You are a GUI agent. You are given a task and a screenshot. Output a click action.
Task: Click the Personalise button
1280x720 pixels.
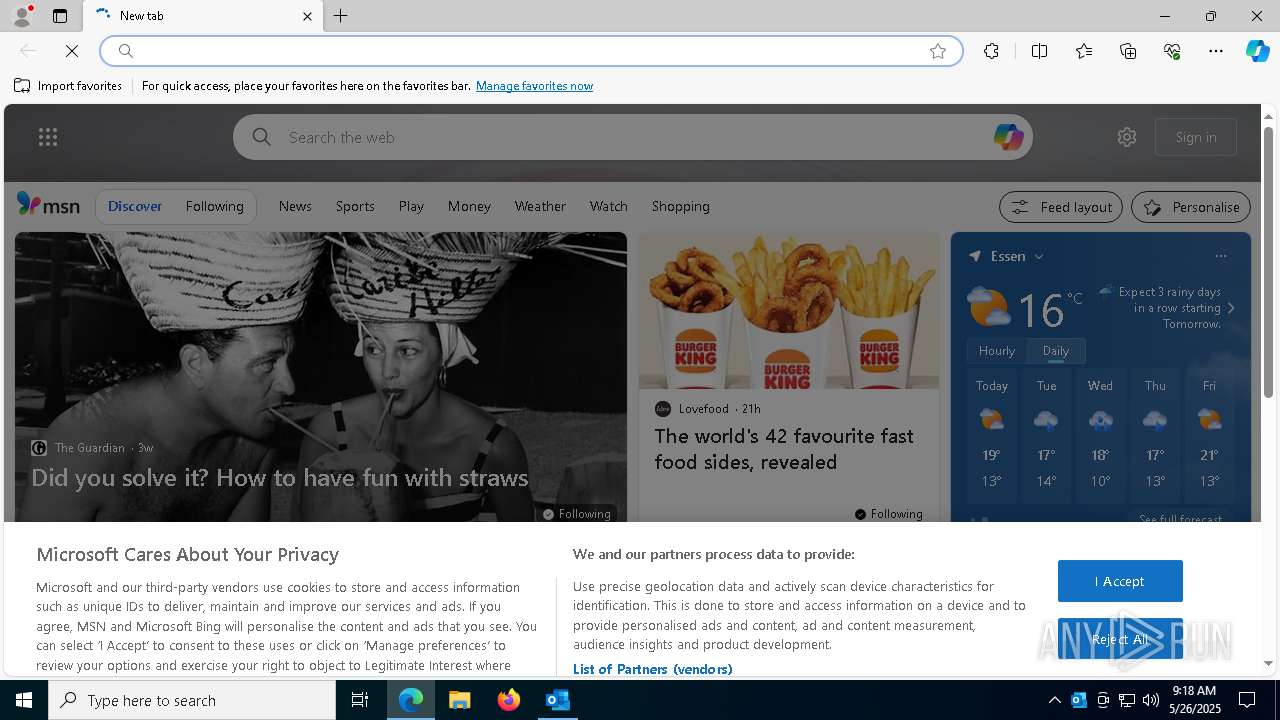coord(1191,207)
